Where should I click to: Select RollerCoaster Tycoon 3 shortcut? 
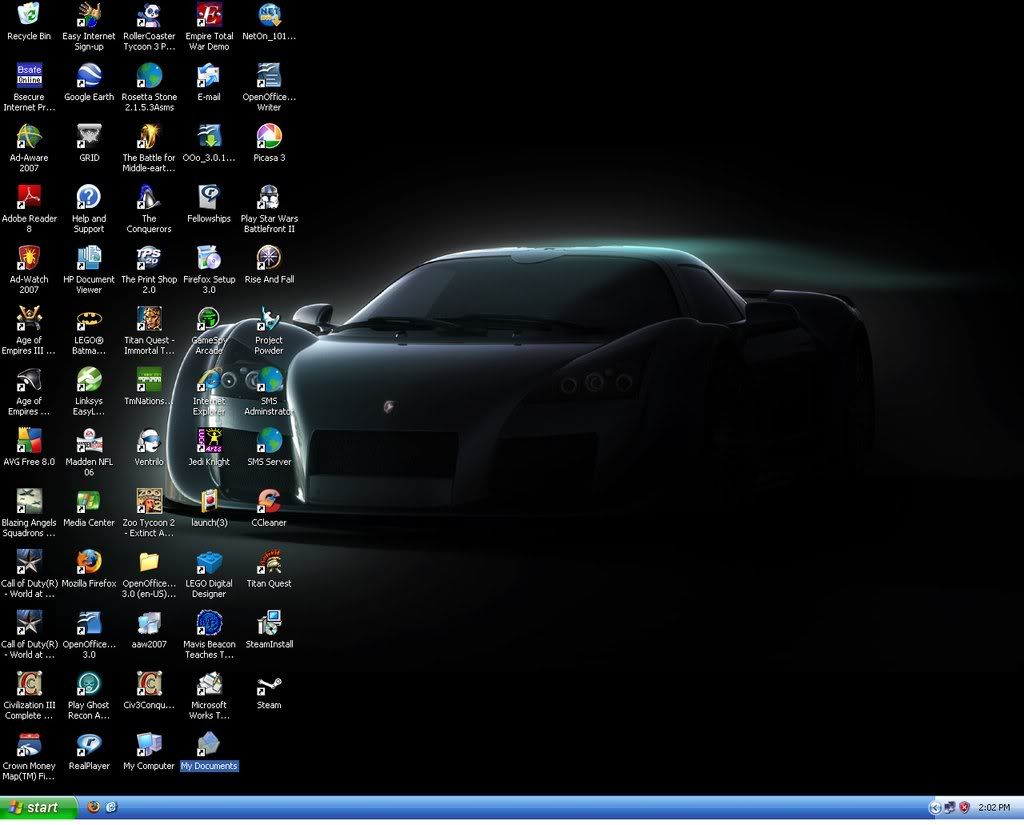(149, 15)
